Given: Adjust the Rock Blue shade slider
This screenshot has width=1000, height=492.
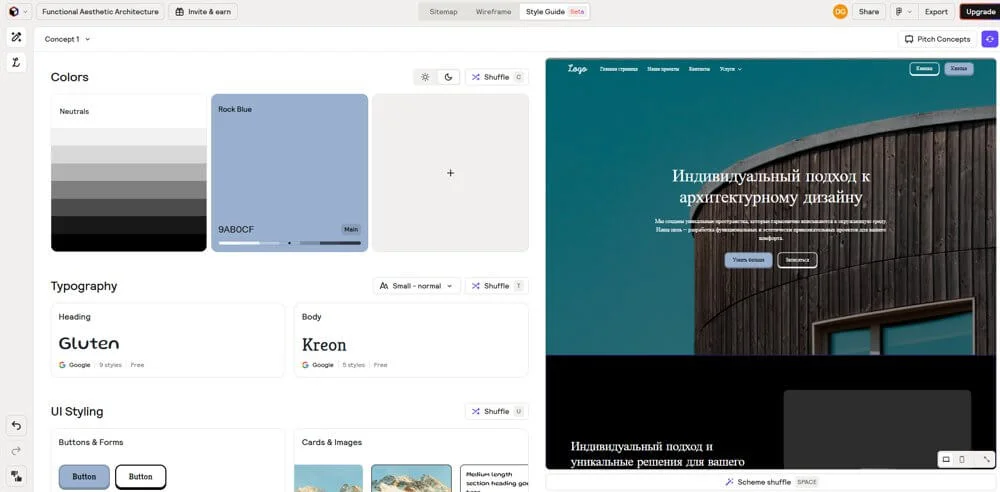Looking at the screenshot, I should (290, 243).
